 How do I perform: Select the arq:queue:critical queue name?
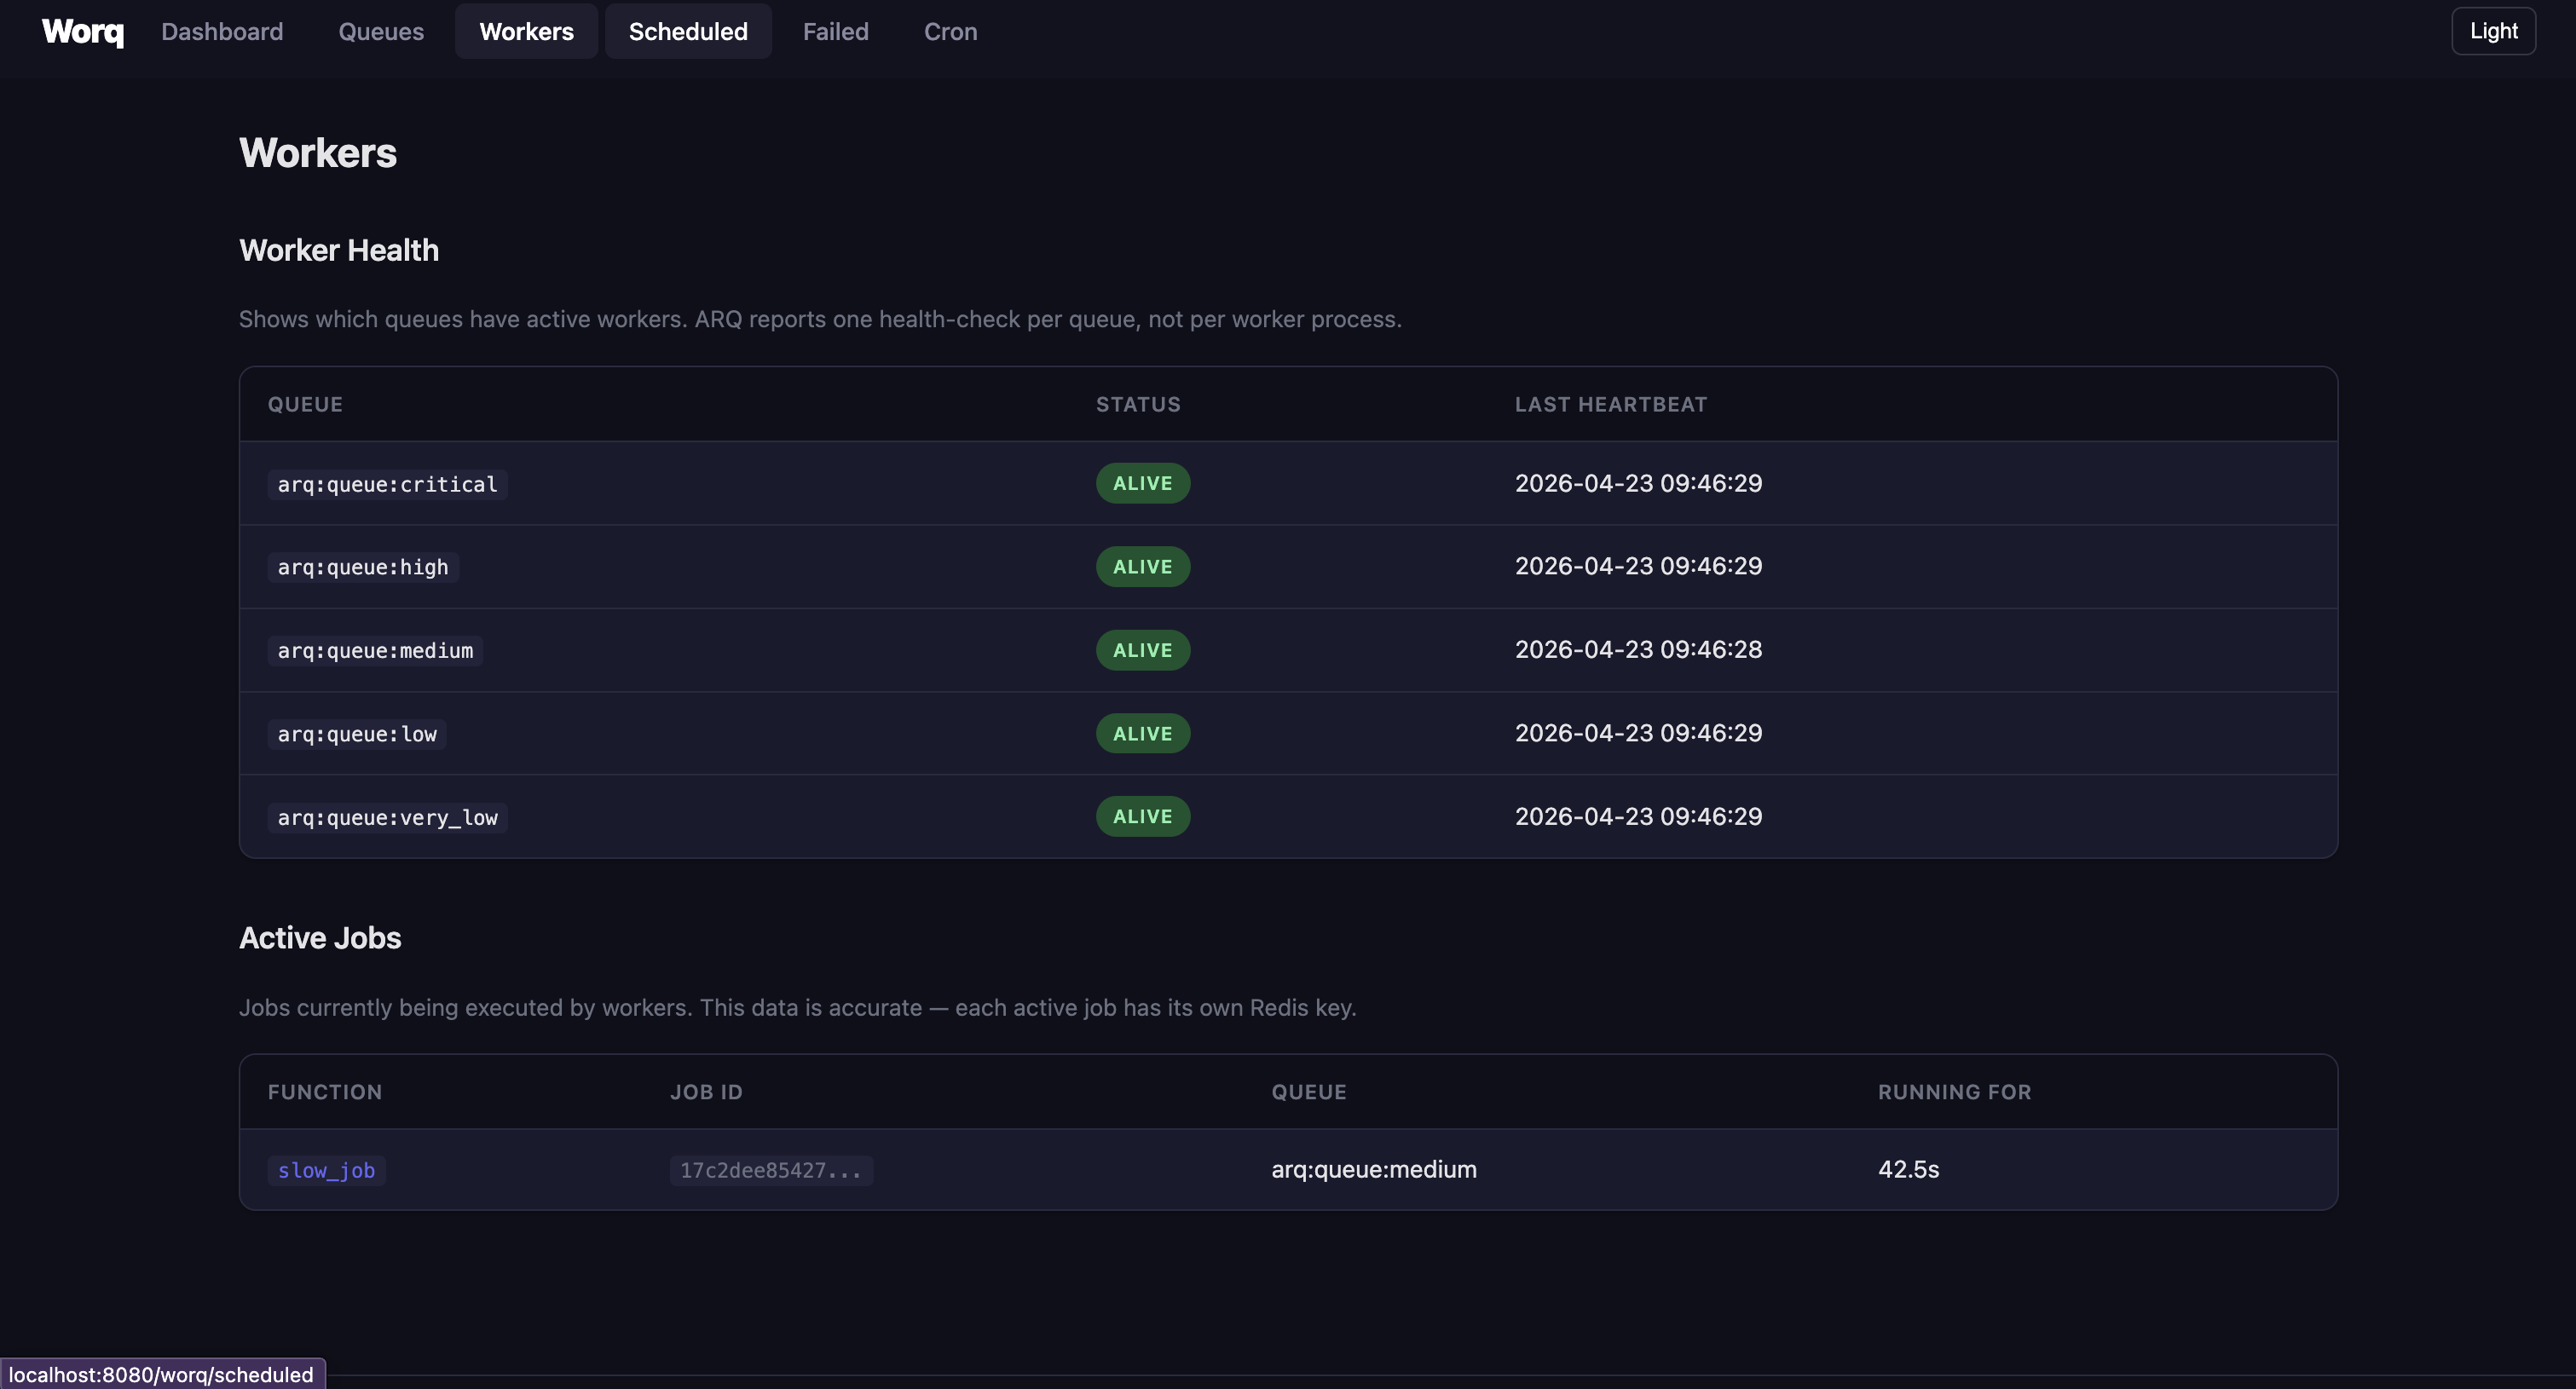387,484
